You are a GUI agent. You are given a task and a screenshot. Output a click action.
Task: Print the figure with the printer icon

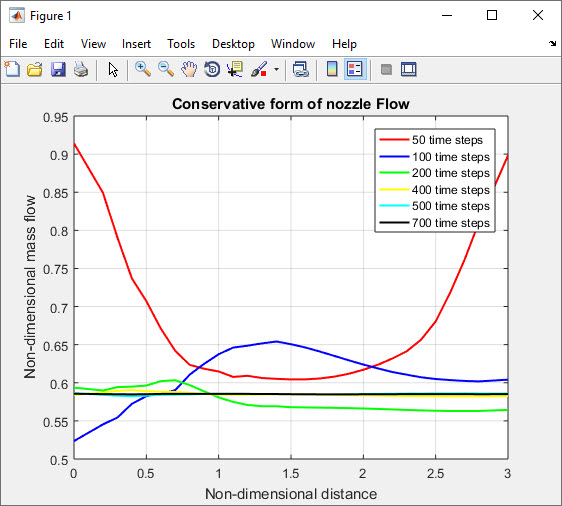pos(81,69)
